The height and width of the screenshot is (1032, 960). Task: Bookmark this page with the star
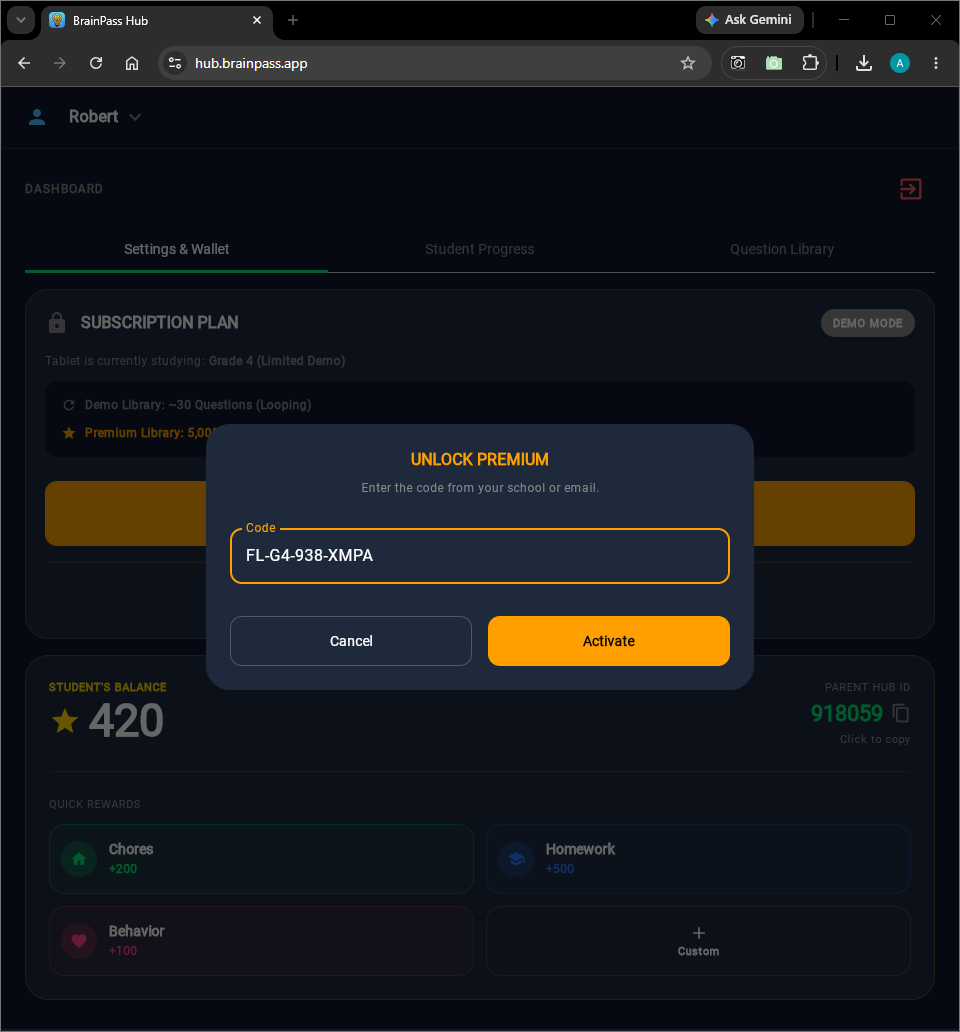pyautogui.click(x=688, y=63)
